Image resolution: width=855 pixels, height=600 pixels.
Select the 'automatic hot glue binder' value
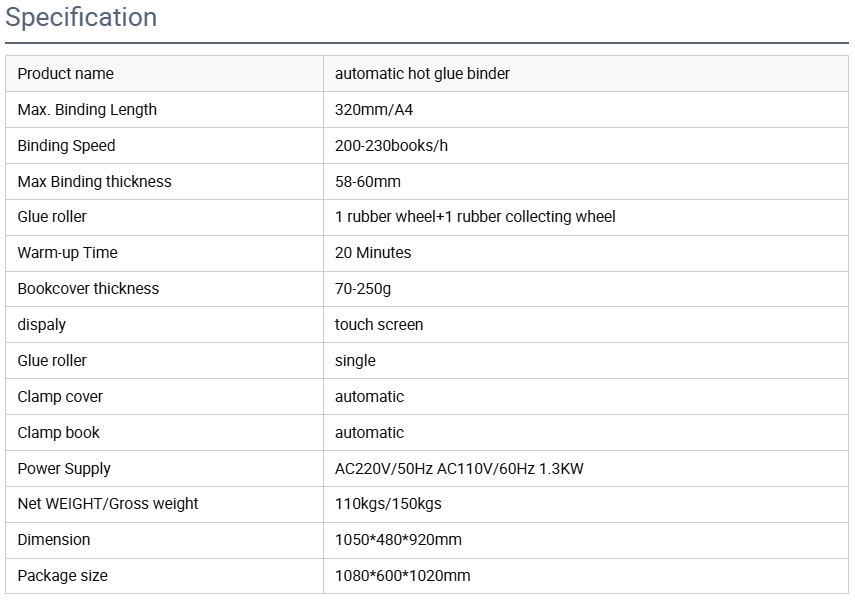(x=422, y=74)
